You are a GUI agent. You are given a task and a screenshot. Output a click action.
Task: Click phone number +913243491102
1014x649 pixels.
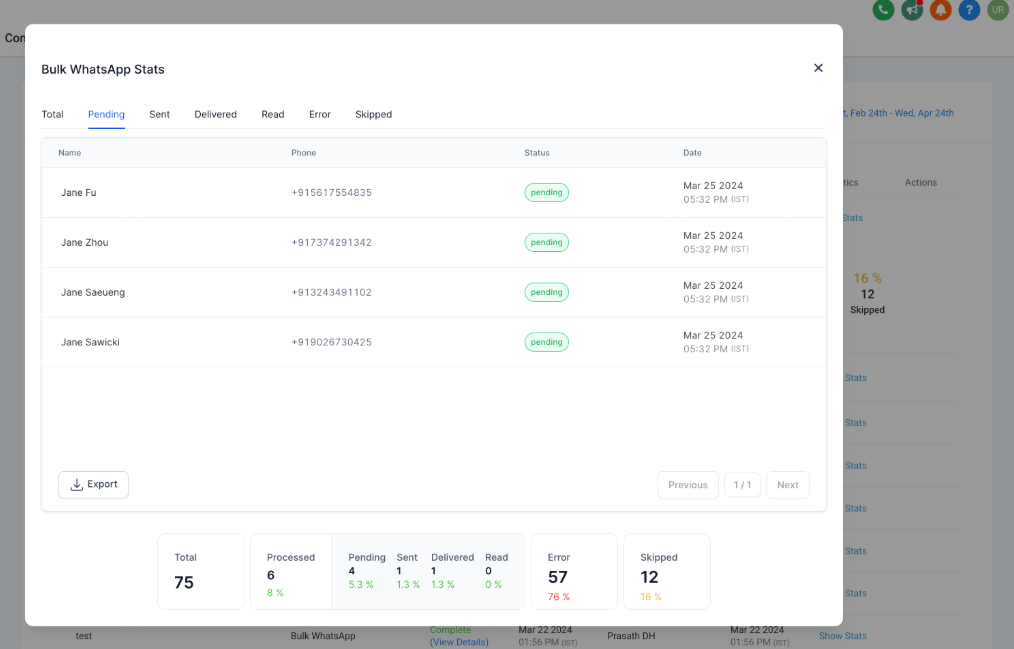(332, 292)
